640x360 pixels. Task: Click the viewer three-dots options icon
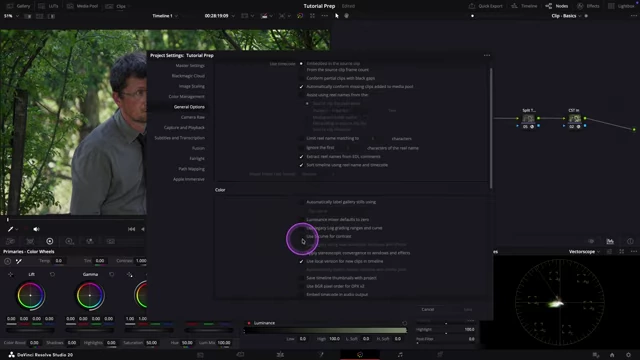324,16
